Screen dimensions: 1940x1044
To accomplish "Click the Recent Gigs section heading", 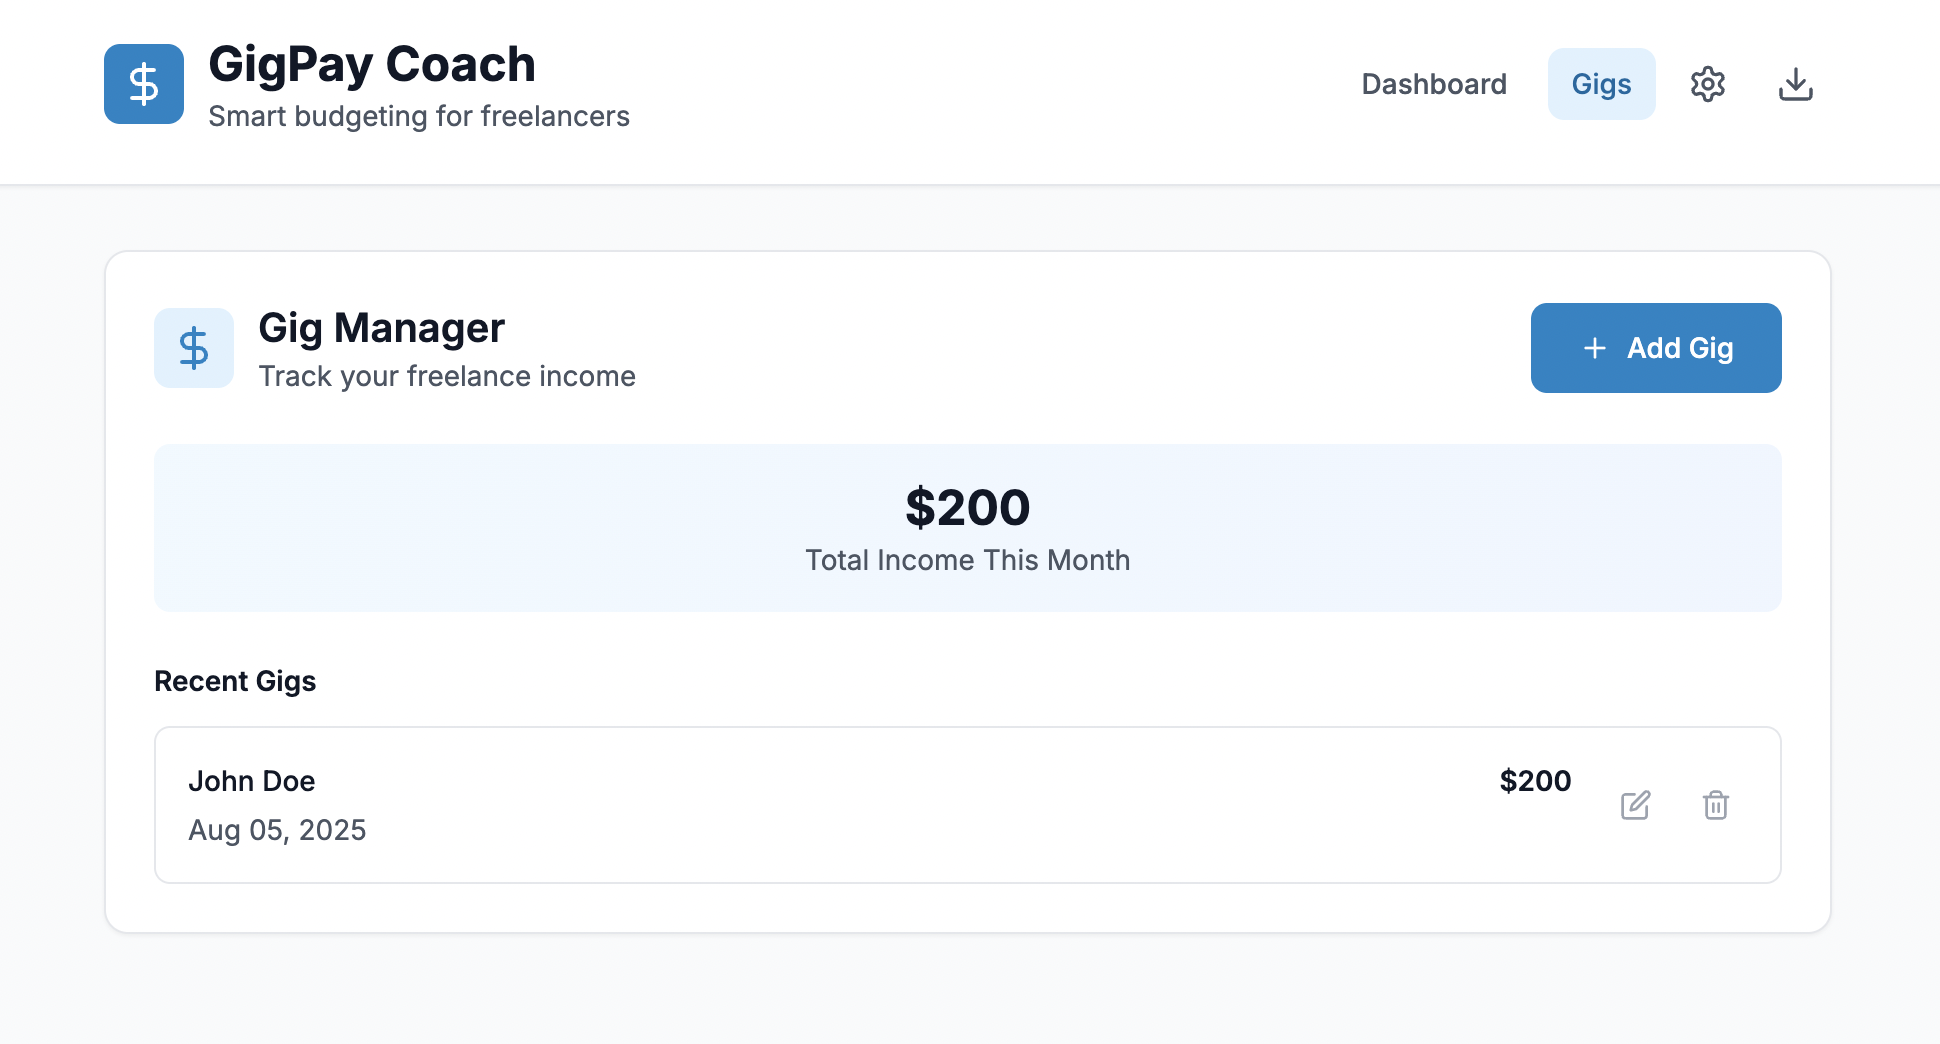I will point(235,681).
